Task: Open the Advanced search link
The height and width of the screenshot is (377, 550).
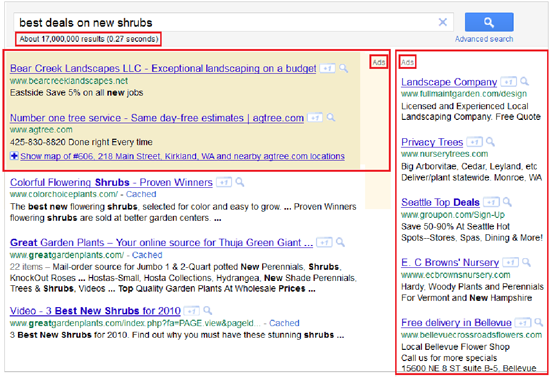Action: click(484, 39)
